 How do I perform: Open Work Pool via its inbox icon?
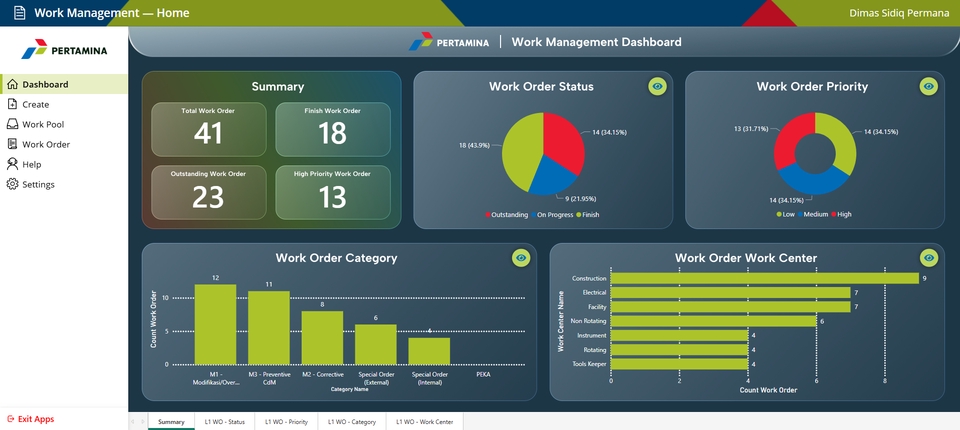(x=12, y=124)
